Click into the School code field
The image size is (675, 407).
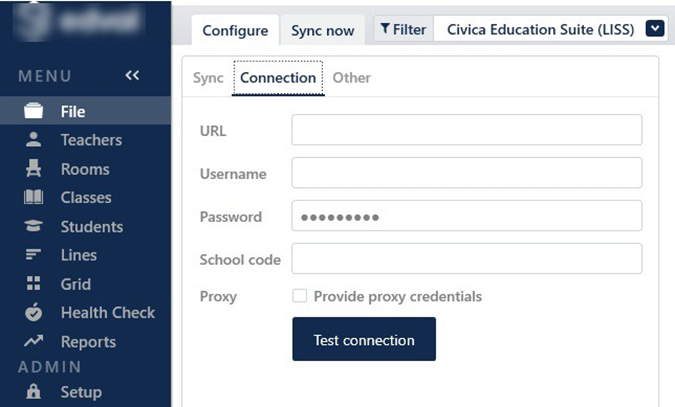point(466,259)
